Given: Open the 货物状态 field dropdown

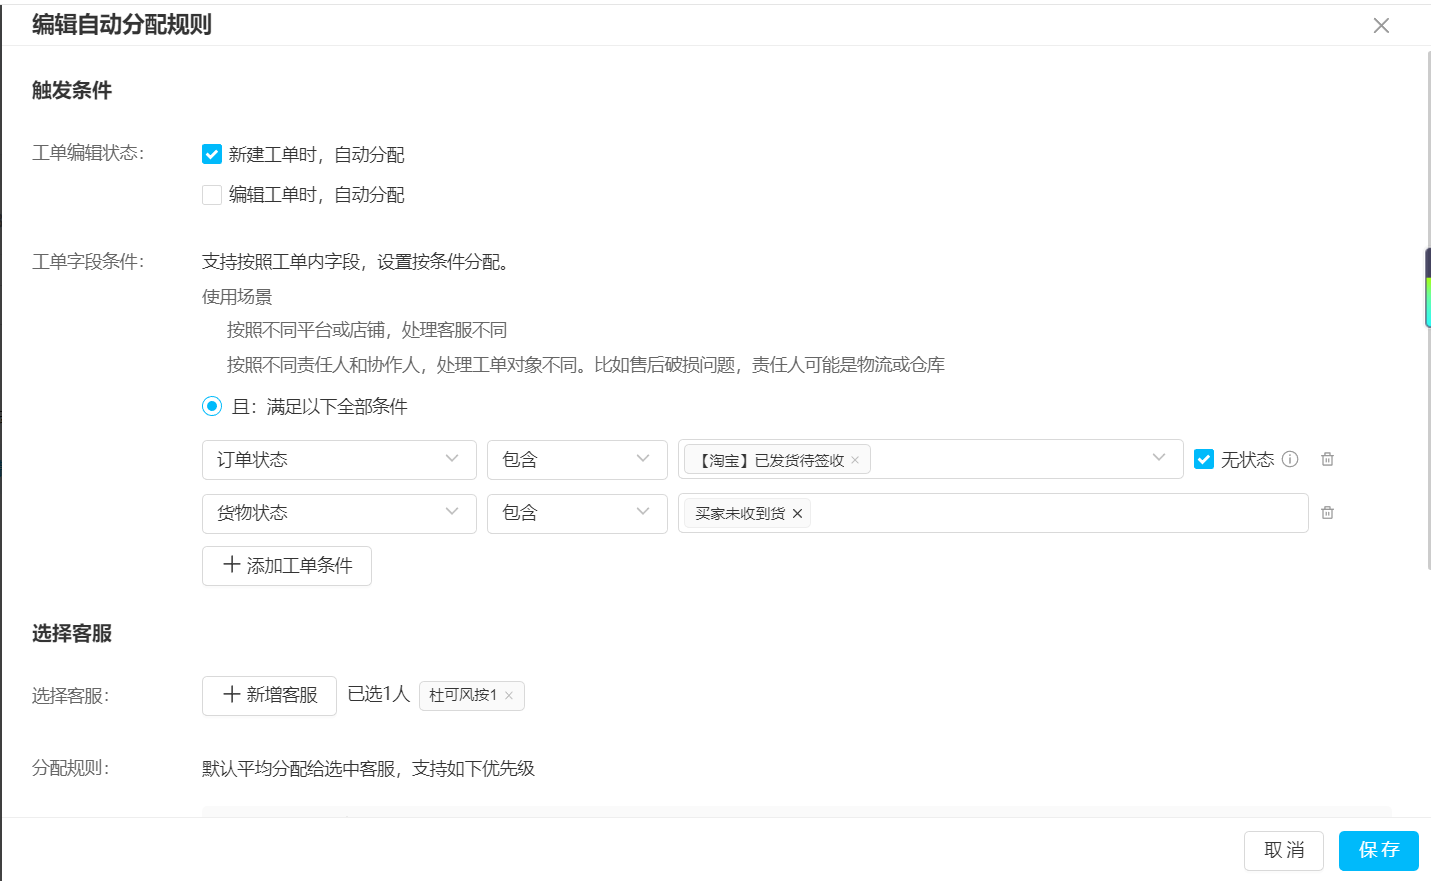Looking at the screenshot, I should (339, 513).
